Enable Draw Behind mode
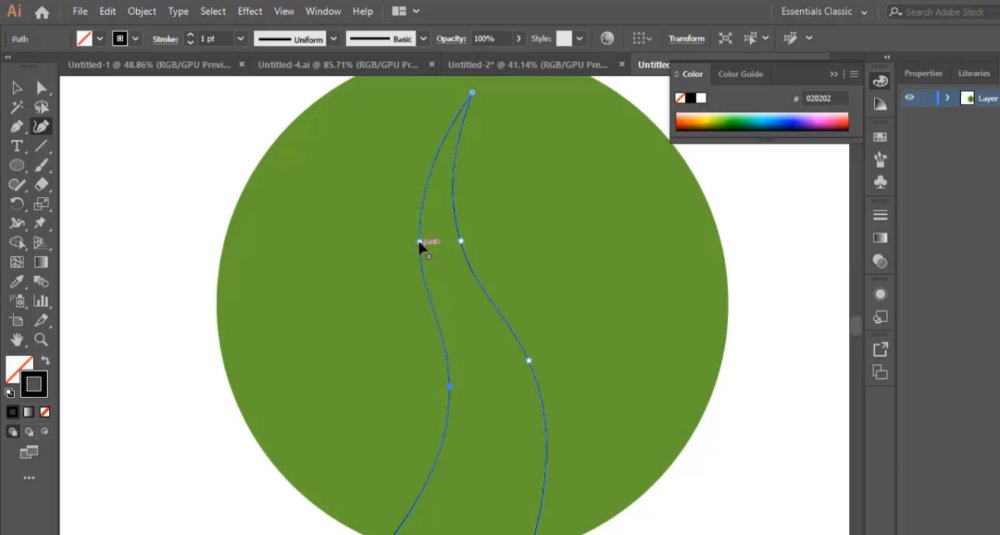Screen dimensions: 1000x535 [x=29, y=432]
